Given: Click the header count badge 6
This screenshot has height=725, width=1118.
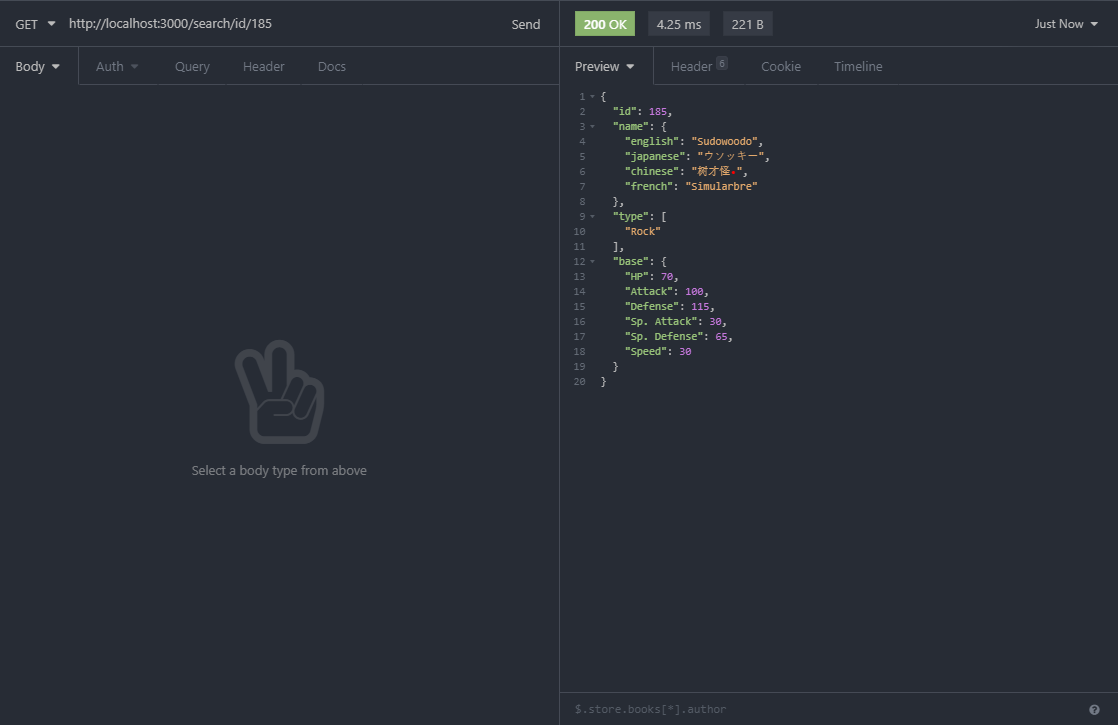Looking at the screenshot, I should [722, 63].
